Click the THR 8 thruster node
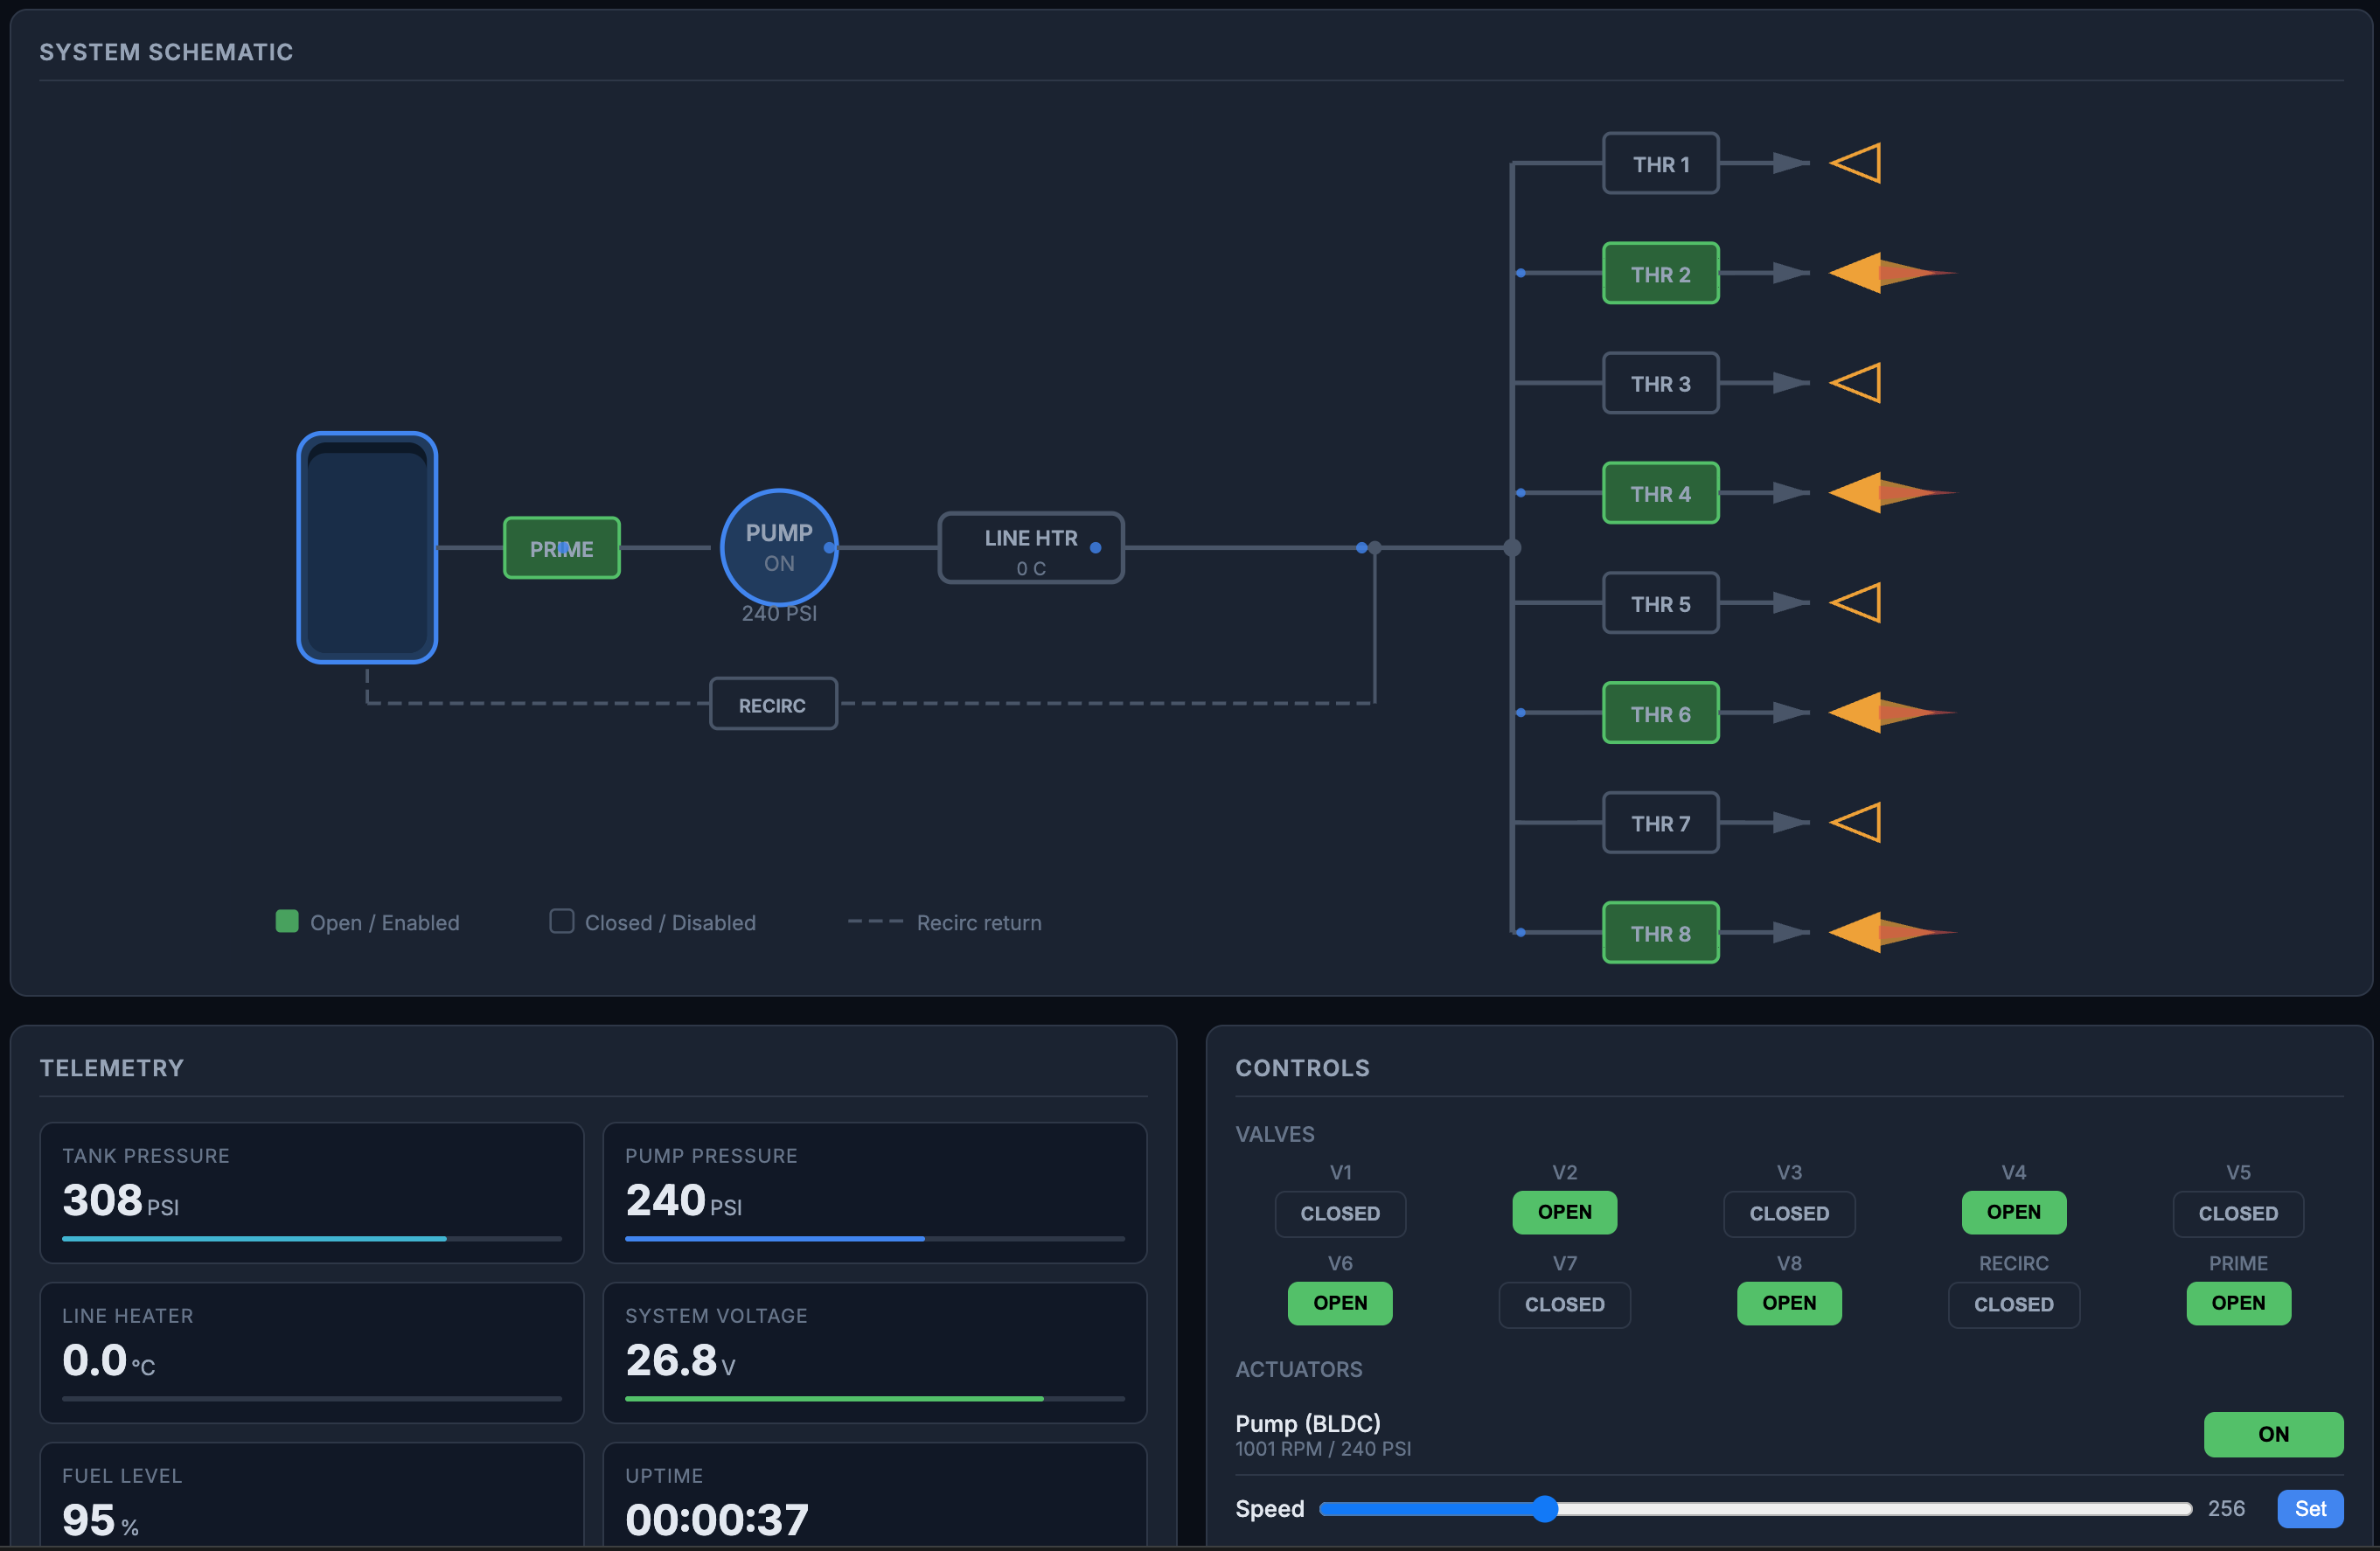This screenshot has height=1551, width=2380. point(1660,932)
